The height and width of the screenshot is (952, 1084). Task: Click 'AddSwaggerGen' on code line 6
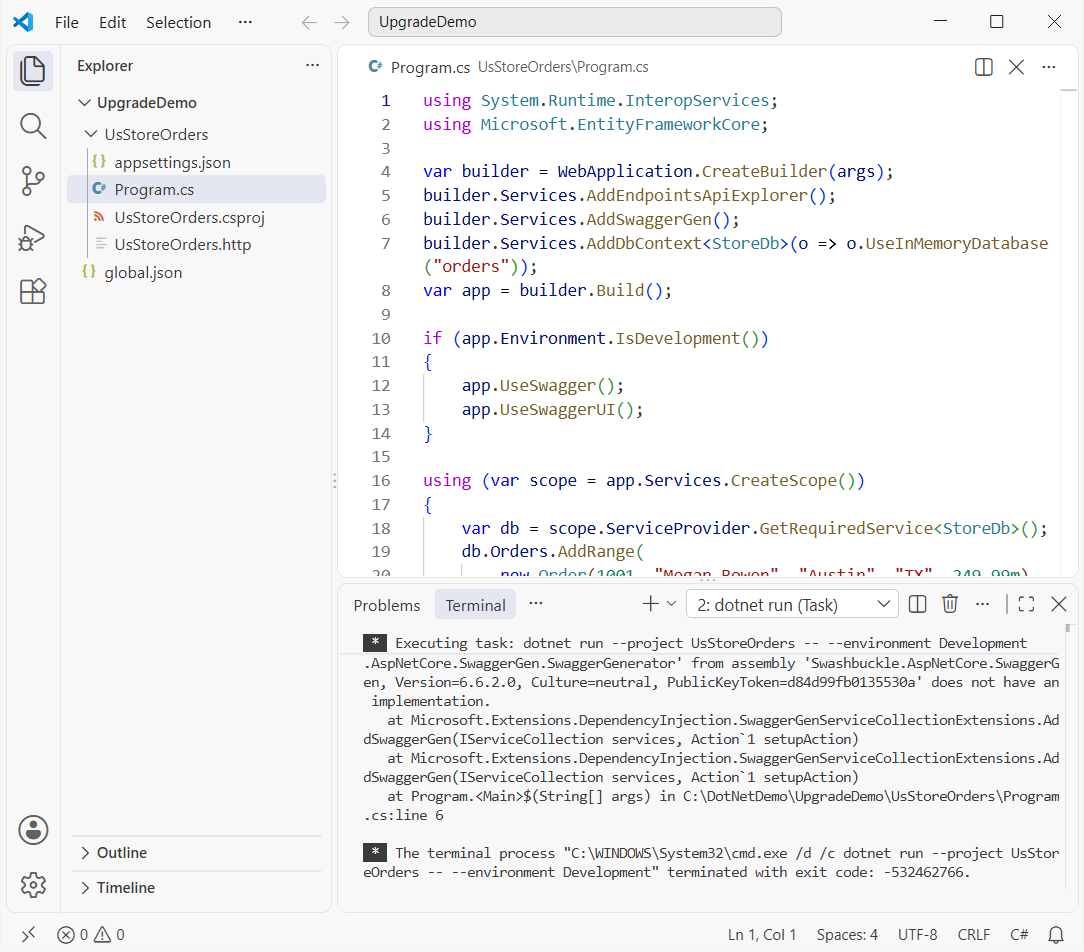click(x=648, y=220)
